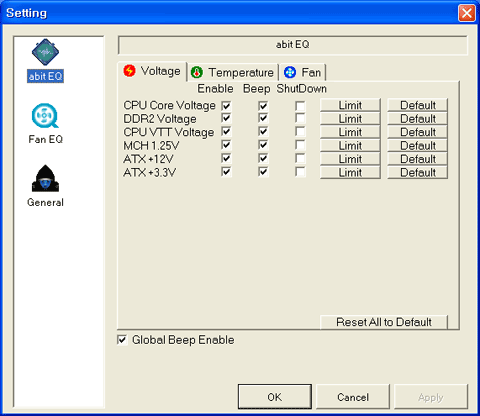The height and width of the screenshot is (416, 480).
Task: Enable ShutDown for CPU Core Voltage
Action: click(300, 106)
